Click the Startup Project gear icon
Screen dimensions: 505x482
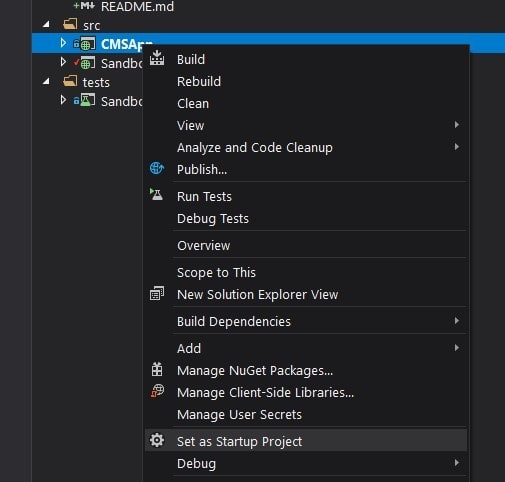[x=157, y=440]
